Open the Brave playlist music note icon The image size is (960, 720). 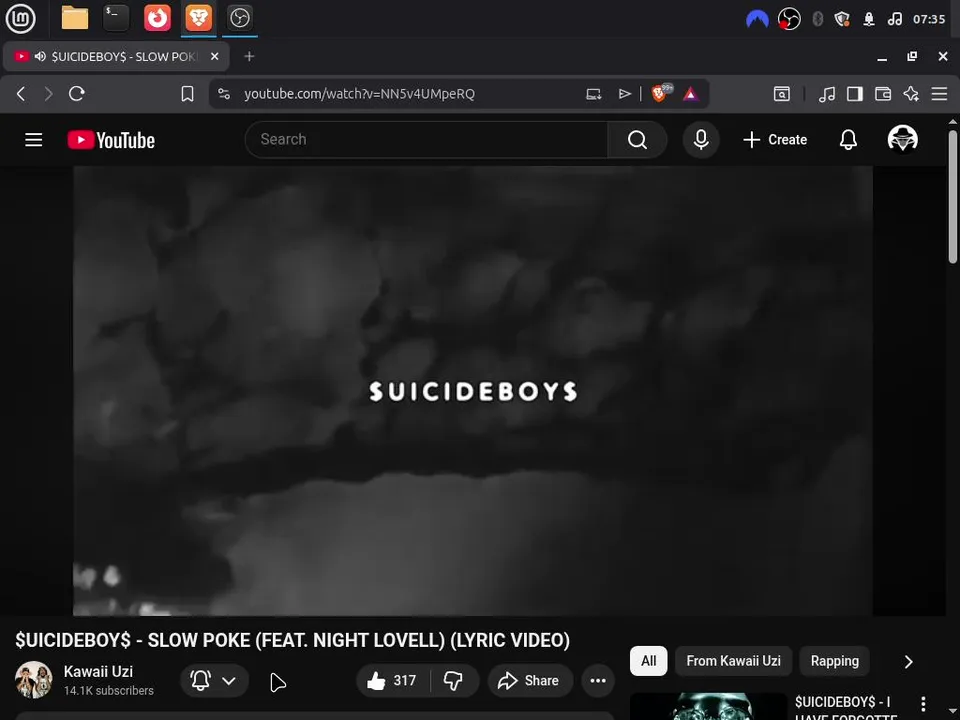pyautogui.click(x=827, y=94)
